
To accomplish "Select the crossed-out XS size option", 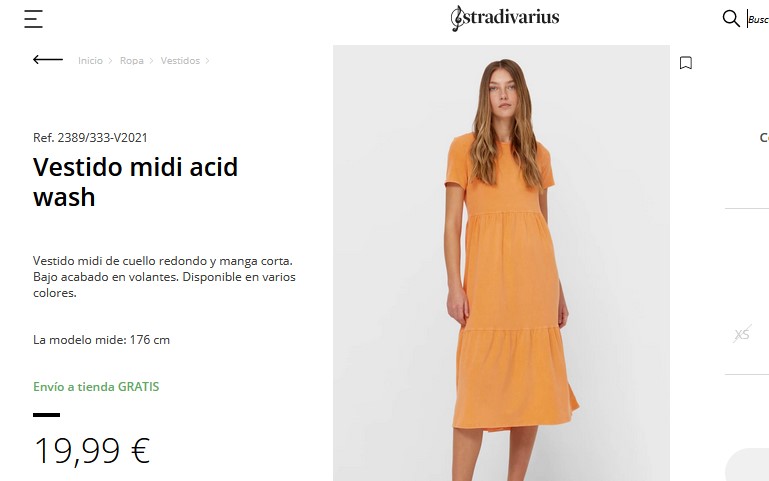I will pos(742,334).
